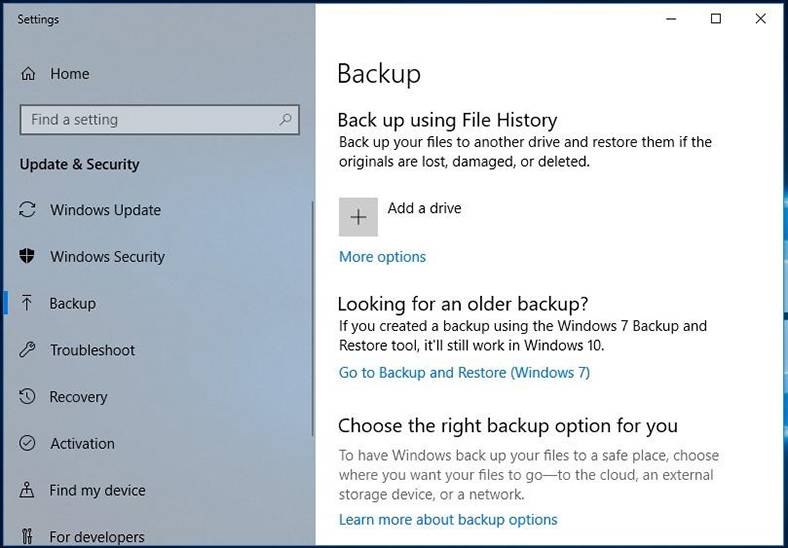Click the Update & Security heading

79,164
